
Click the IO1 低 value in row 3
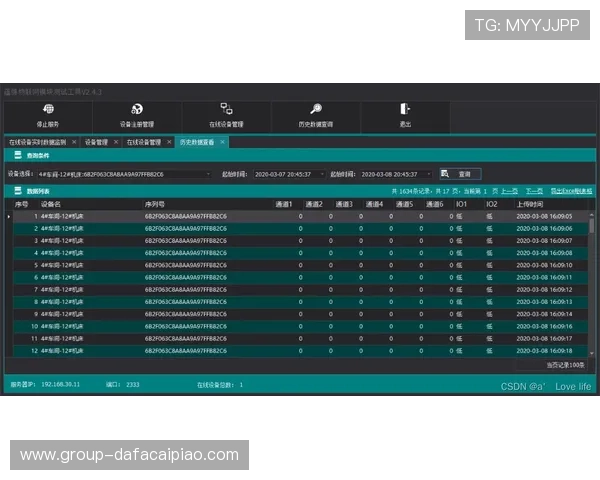pyautogui.click(x=459, y=241)
